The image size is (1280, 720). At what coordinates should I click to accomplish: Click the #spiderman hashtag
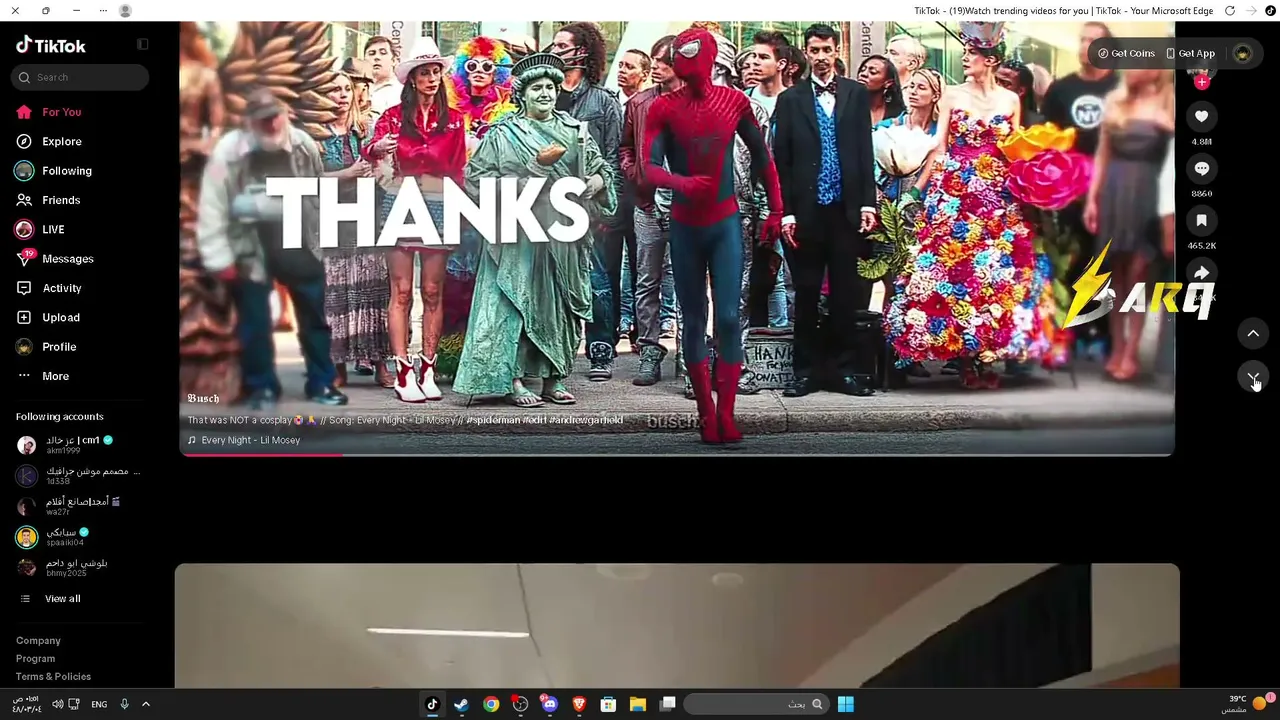point(493,420)
